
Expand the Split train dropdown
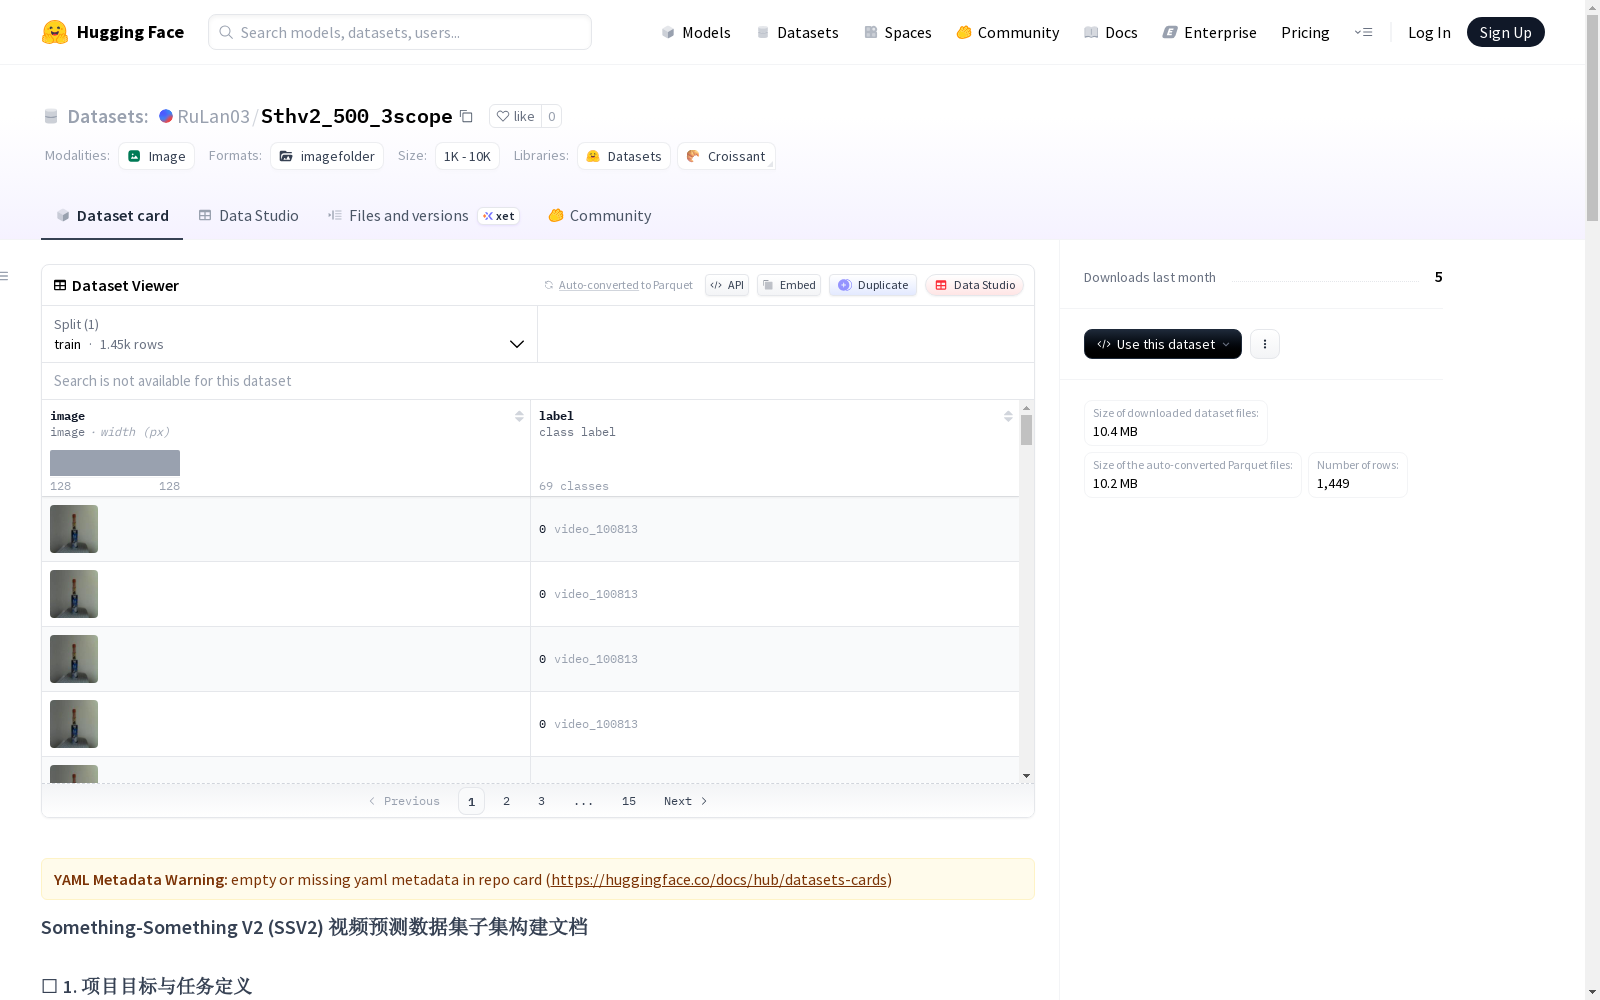pyautogui.click(x=290, y=334)
